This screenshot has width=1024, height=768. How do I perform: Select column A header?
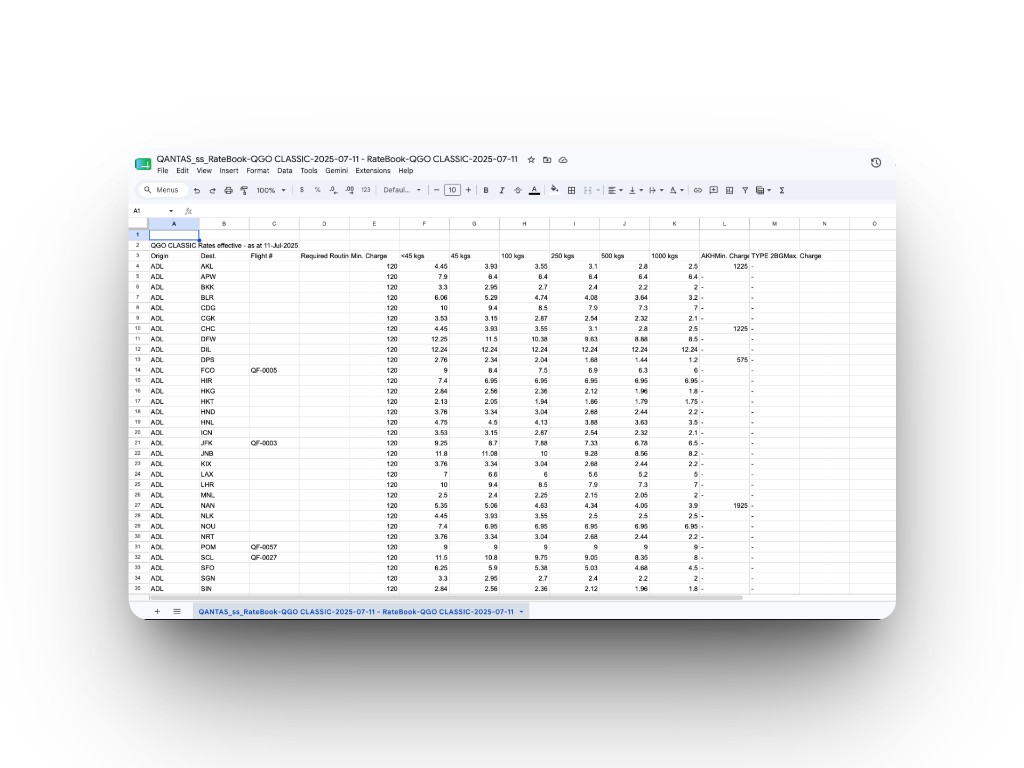[x=174, y=224]
